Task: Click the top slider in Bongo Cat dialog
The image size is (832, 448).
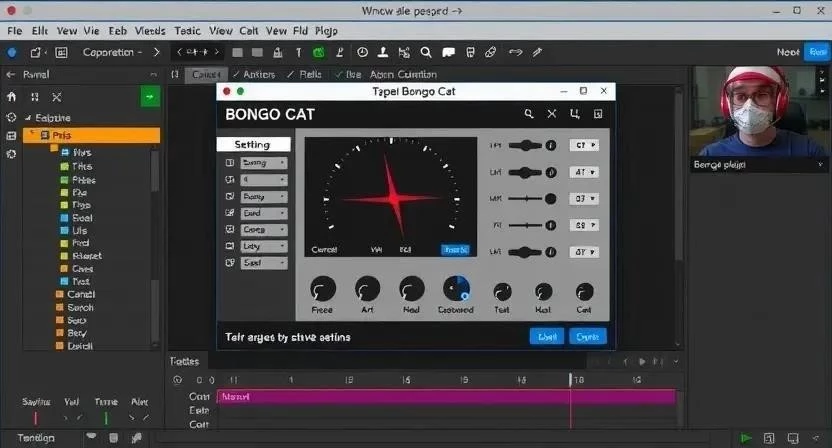Action: click(x=525, y=145)
